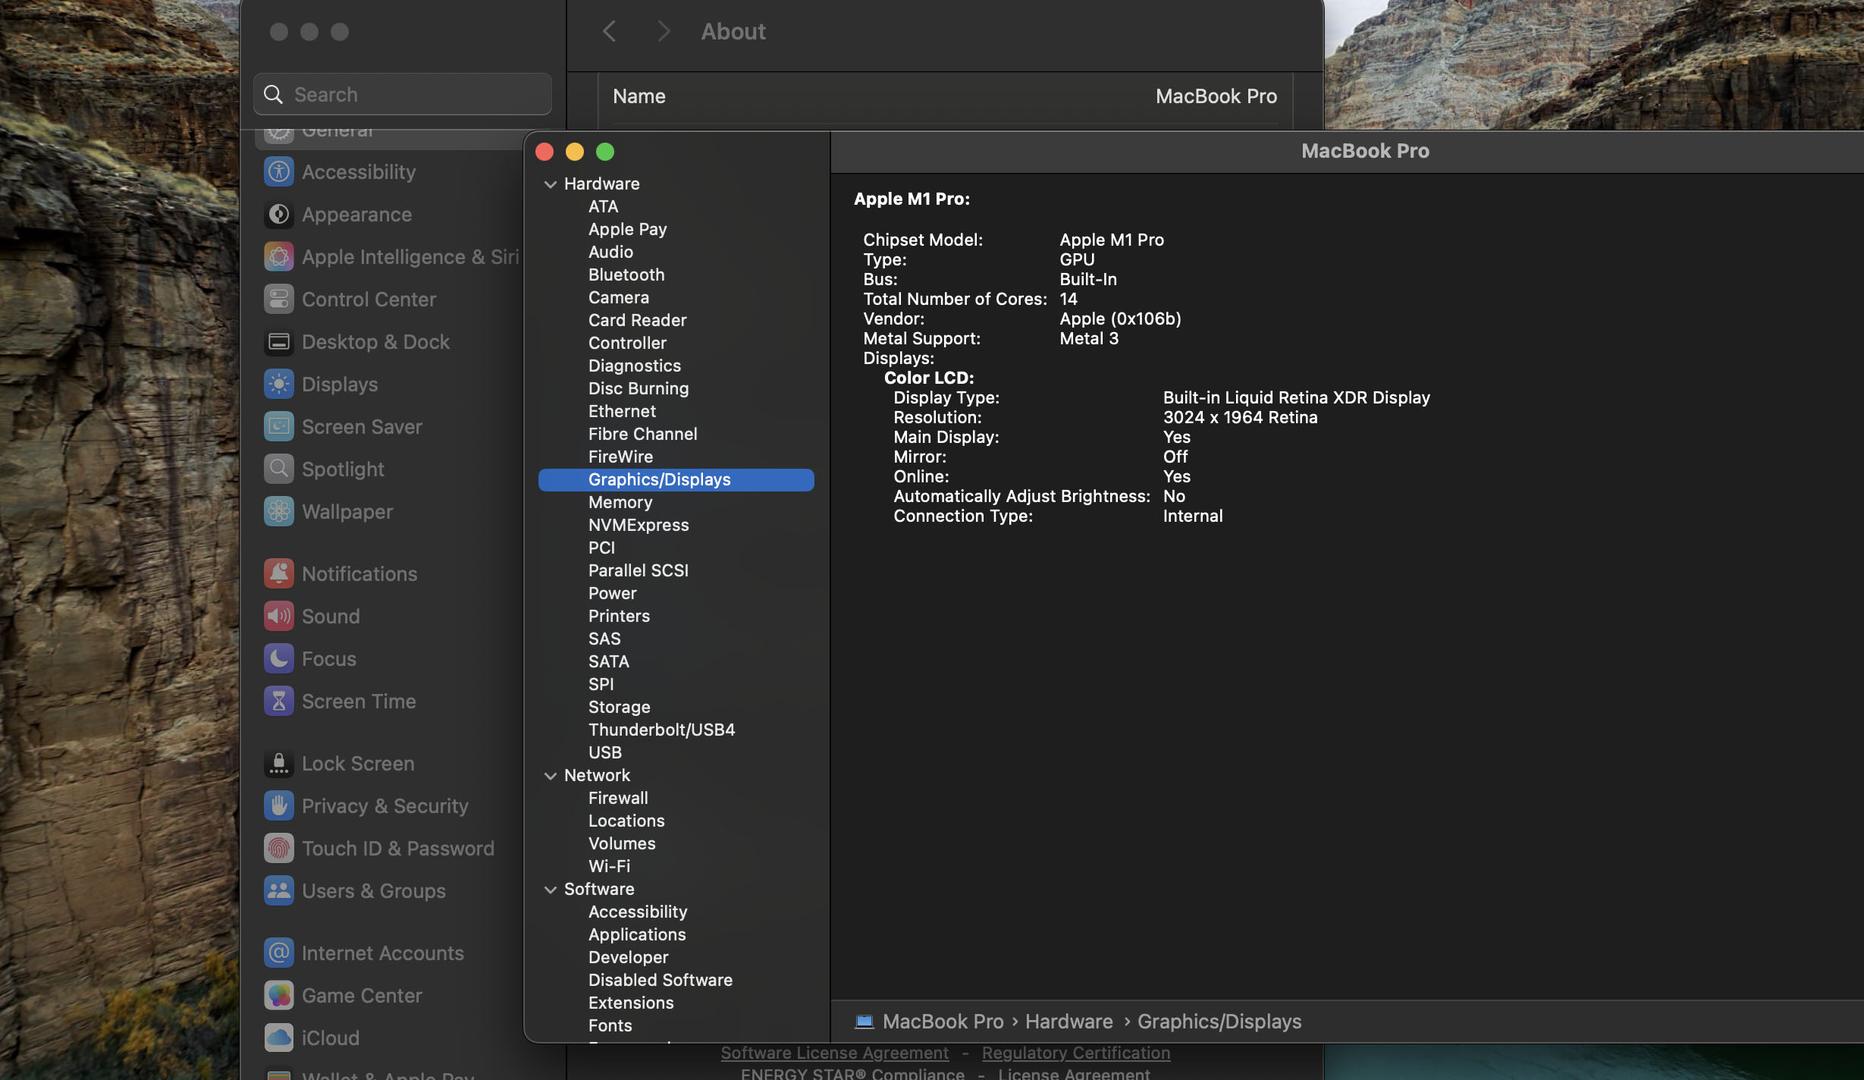Open Sound settings icon

[279, 616]
